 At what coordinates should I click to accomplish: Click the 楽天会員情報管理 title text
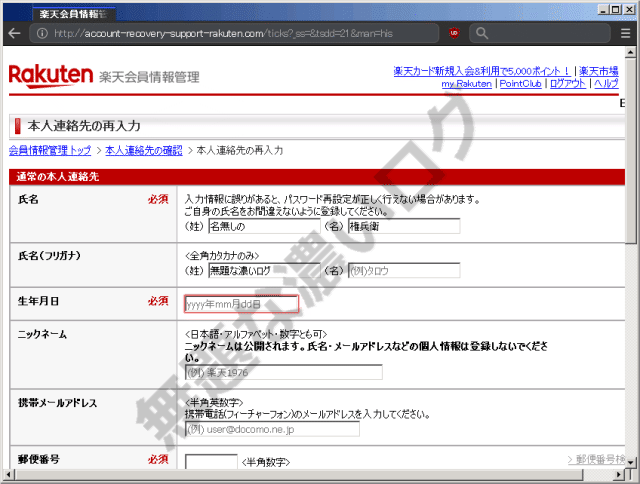149,77
